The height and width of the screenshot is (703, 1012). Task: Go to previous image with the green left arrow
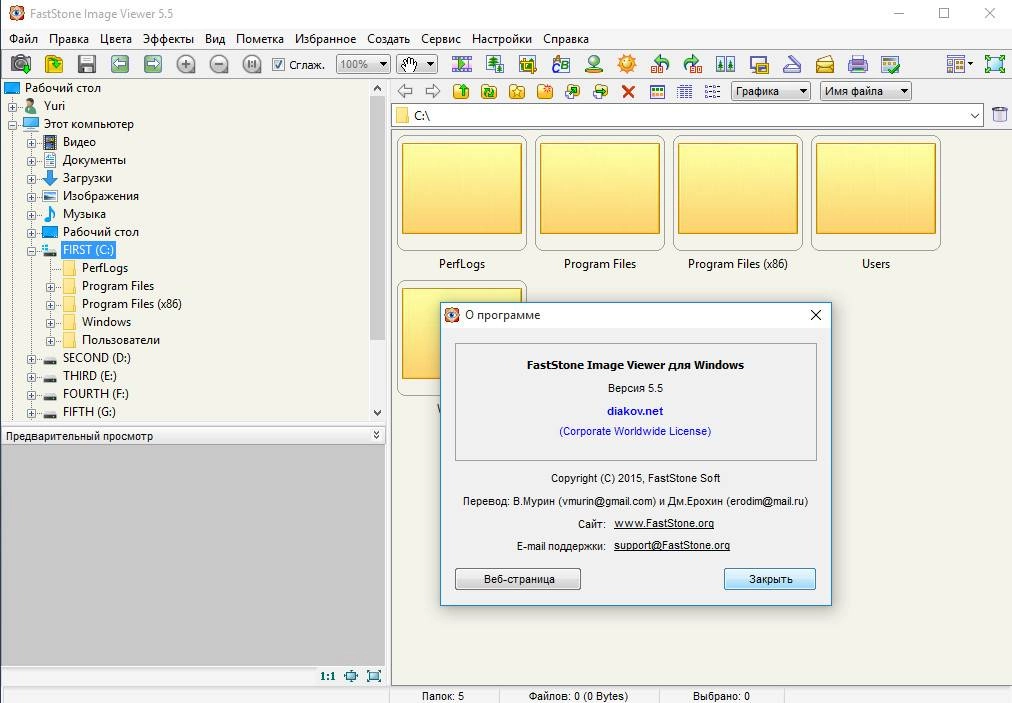[119, 64]
